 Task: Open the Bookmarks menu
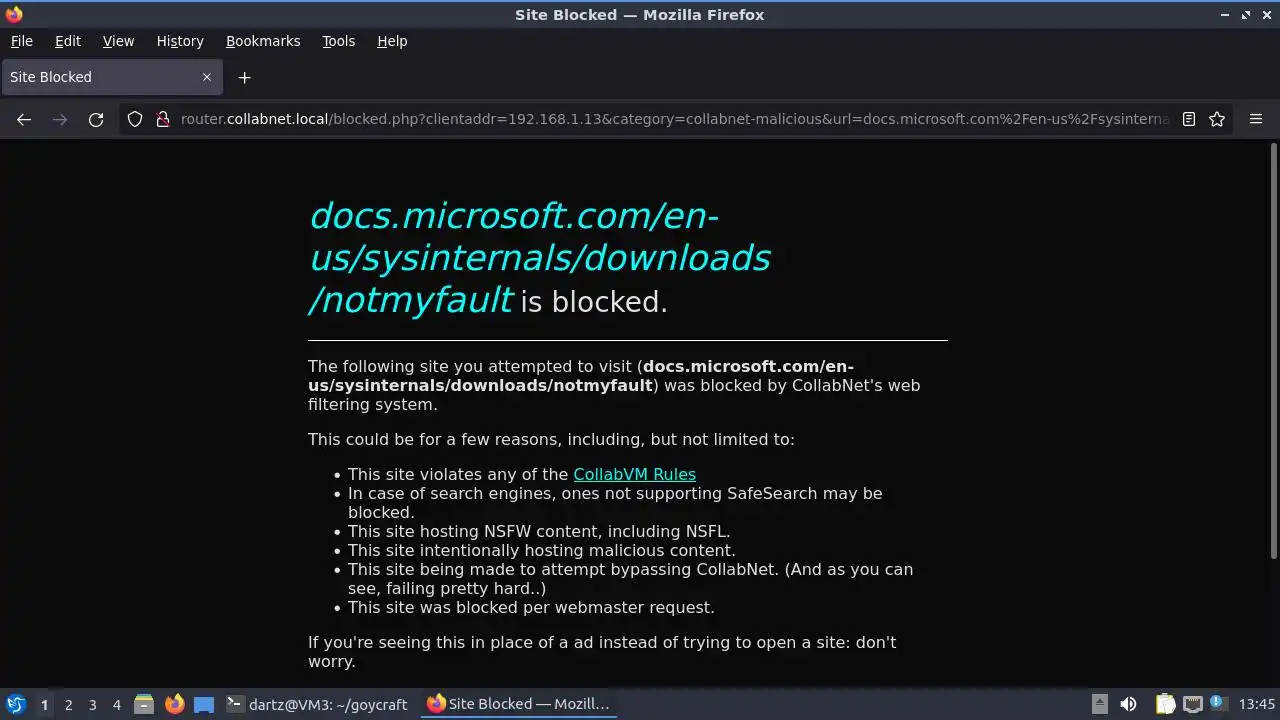[263, 41]
